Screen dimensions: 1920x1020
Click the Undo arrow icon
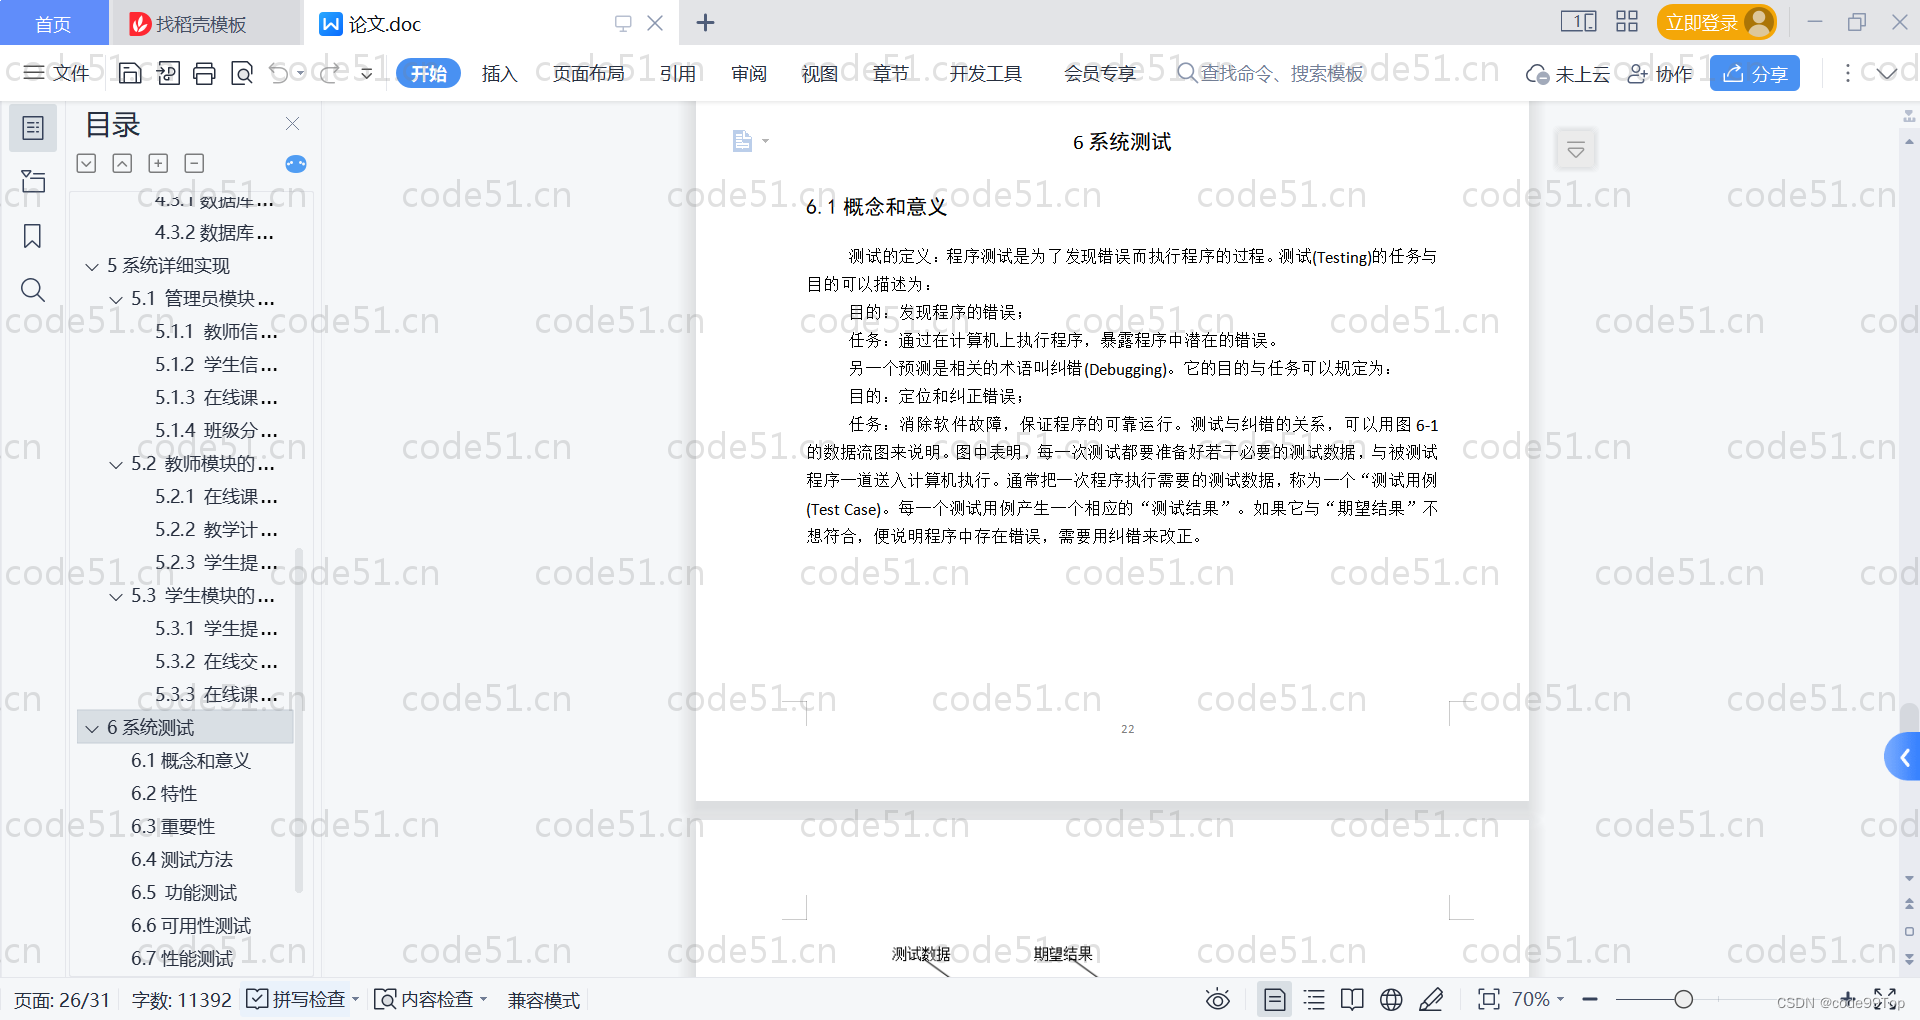point(279,73)
